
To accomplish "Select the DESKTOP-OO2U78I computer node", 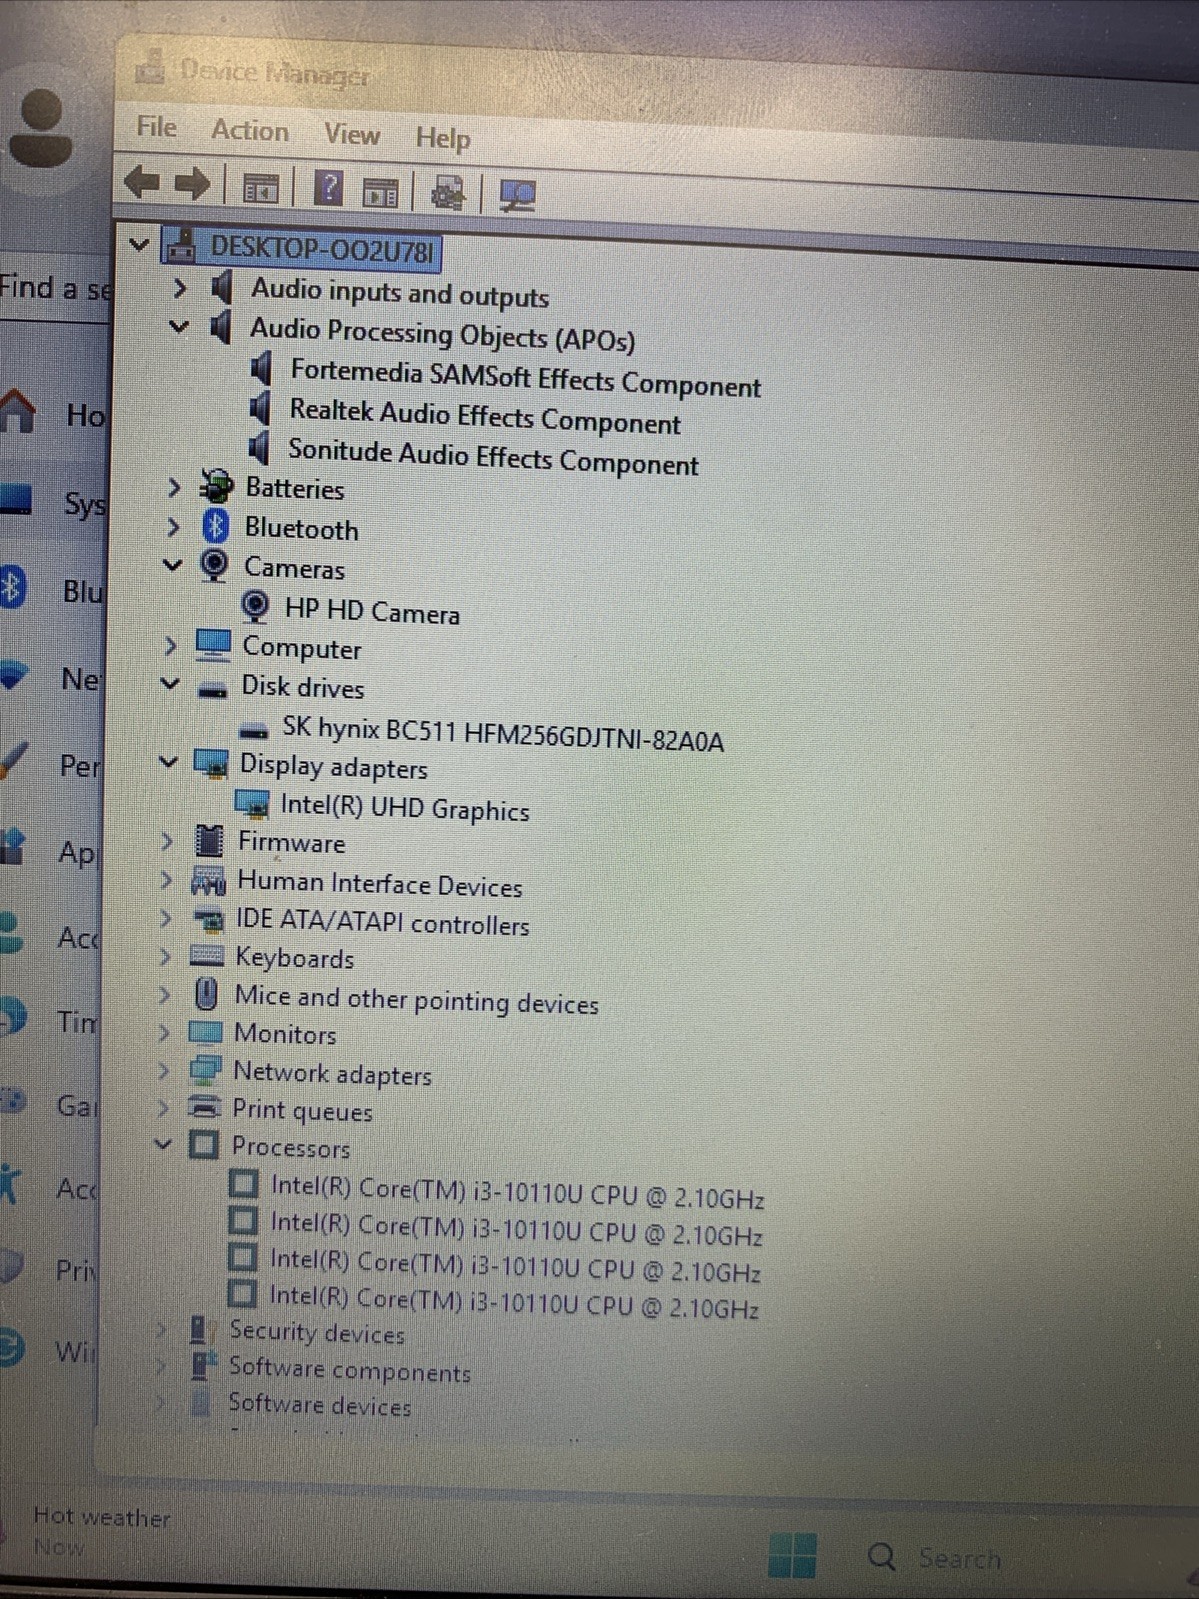I will tap(321, 249).
